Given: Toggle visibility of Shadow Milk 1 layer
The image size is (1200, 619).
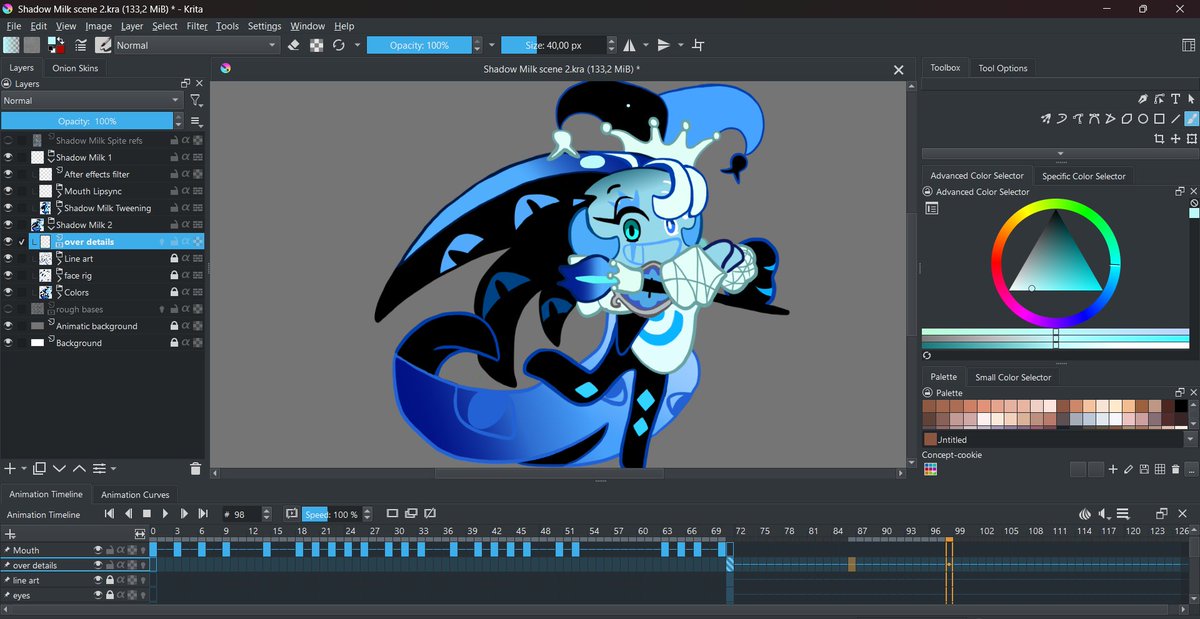Looking at the screenshot, I should coord(8,158).
